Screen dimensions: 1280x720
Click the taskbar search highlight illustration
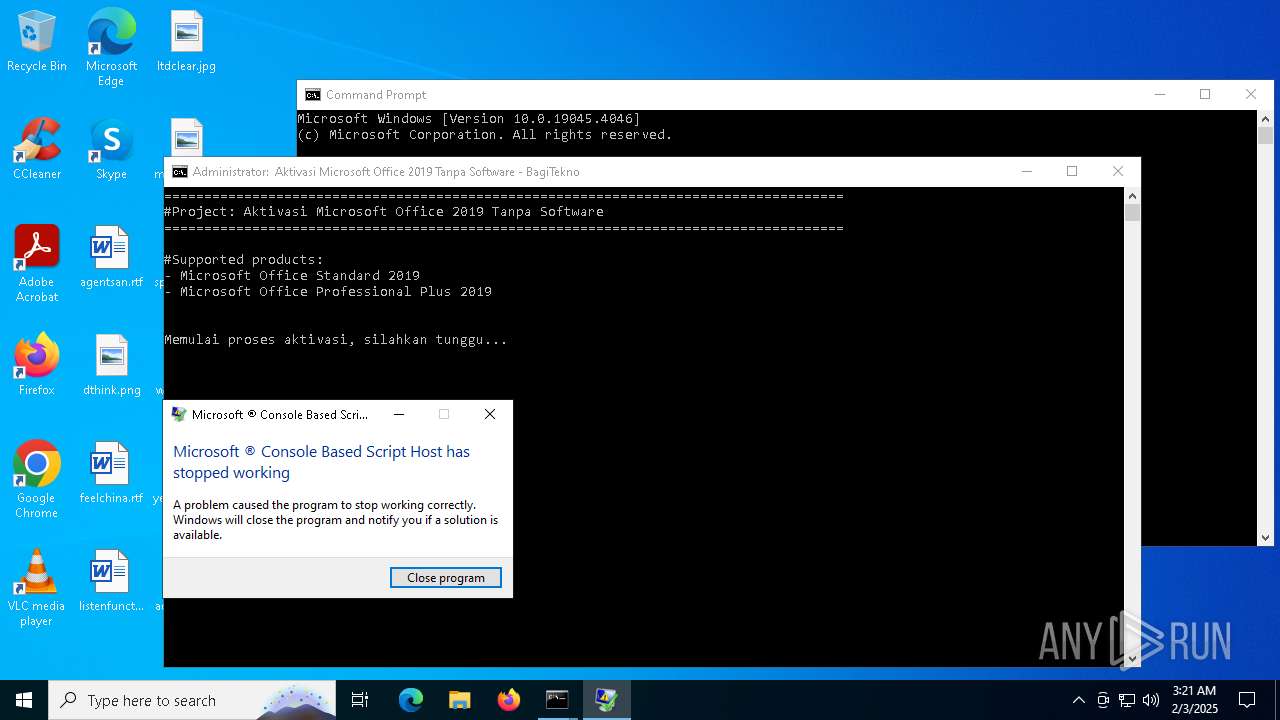tap(295, 701)
